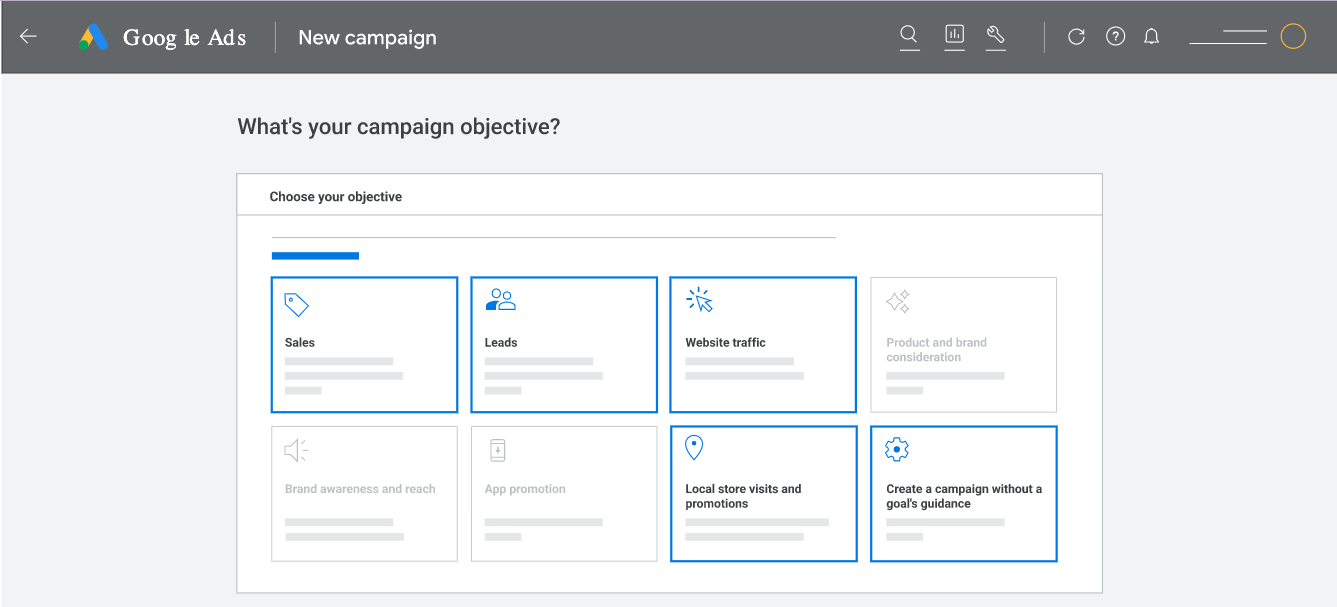Click the refresh icon
The width and height of the screenshot is (1337, 607).
click(1076, 37)
